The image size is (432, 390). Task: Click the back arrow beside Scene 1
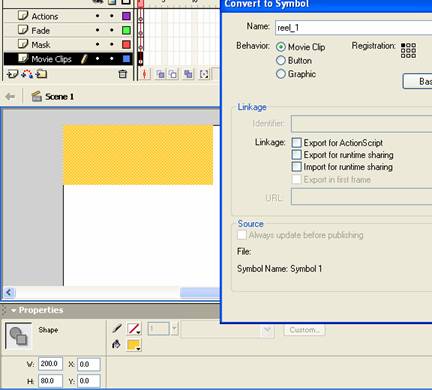click(x=10, y=97)
